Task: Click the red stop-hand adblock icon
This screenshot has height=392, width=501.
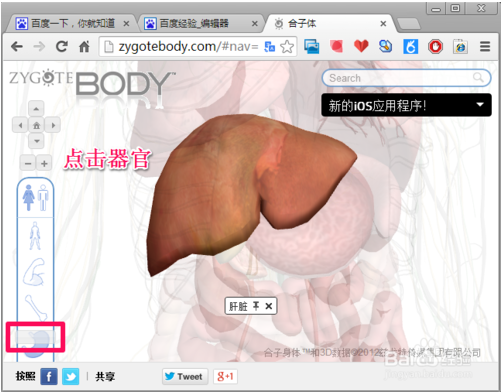Action: coord(435,46)
